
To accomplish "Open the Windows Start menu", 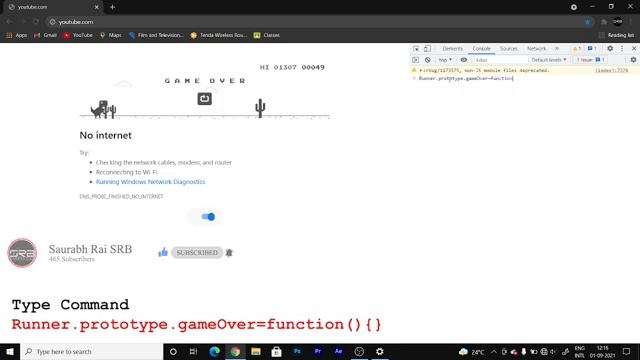I will click(10, 351).
